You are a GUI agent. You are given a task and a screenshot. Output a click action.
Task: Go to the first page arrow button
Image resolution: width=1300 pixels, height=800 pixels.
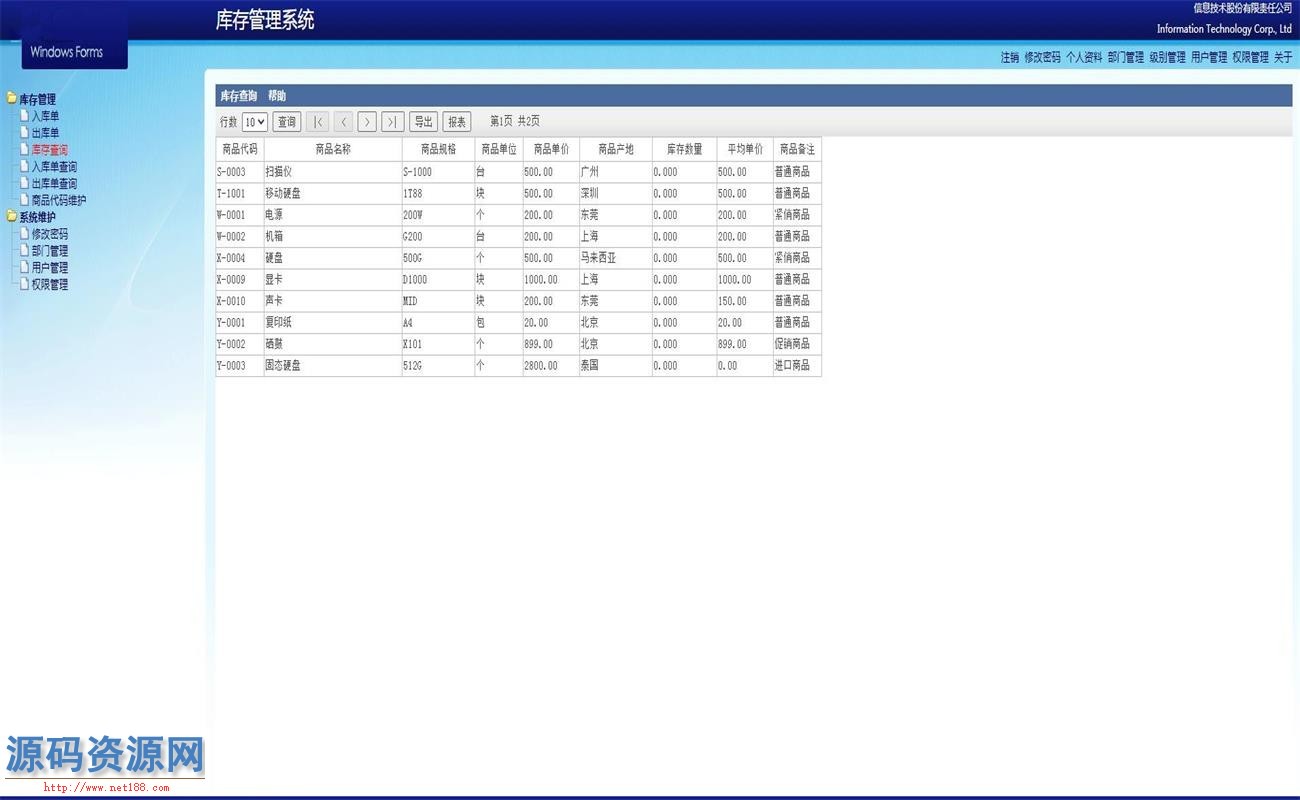[317, 122]
